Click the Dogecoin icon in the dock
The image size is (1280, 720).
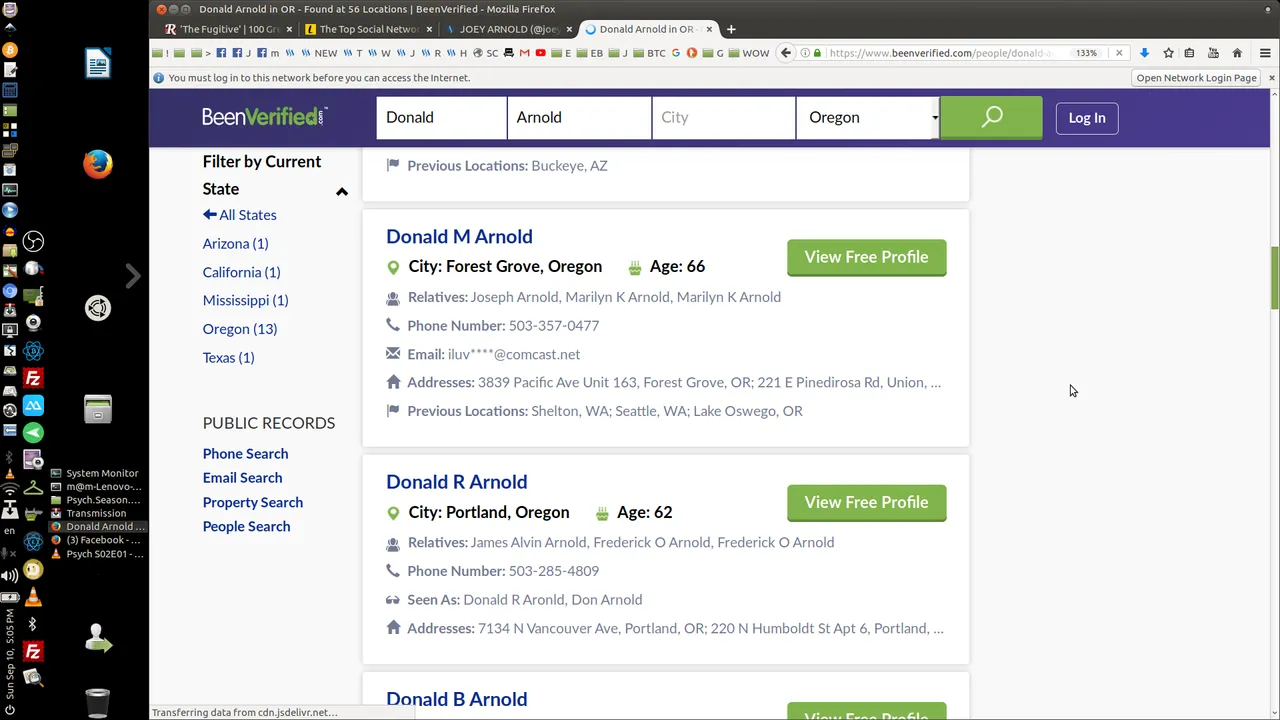[33, 570]
